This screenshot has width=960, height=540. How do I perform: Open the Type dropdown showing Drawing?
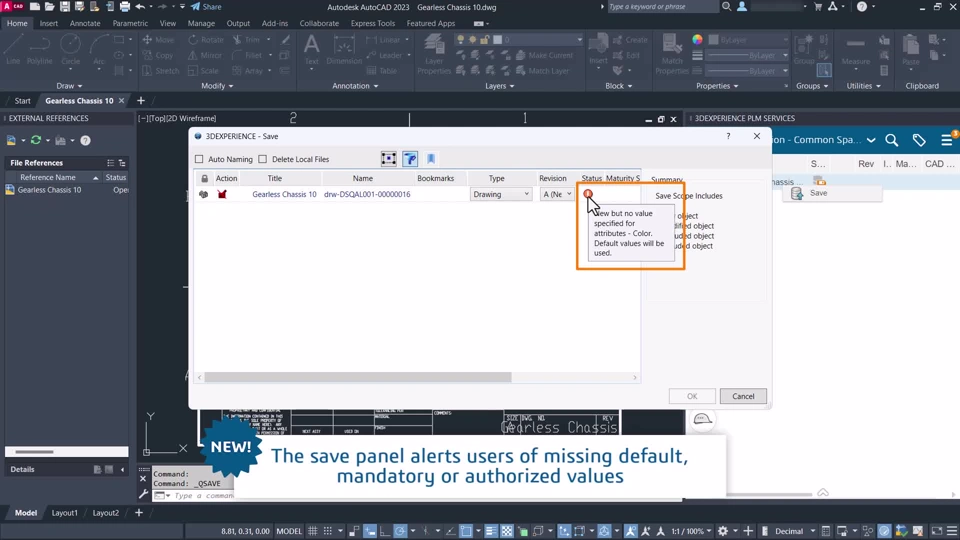pyautogui.click(x=501, y=194)
